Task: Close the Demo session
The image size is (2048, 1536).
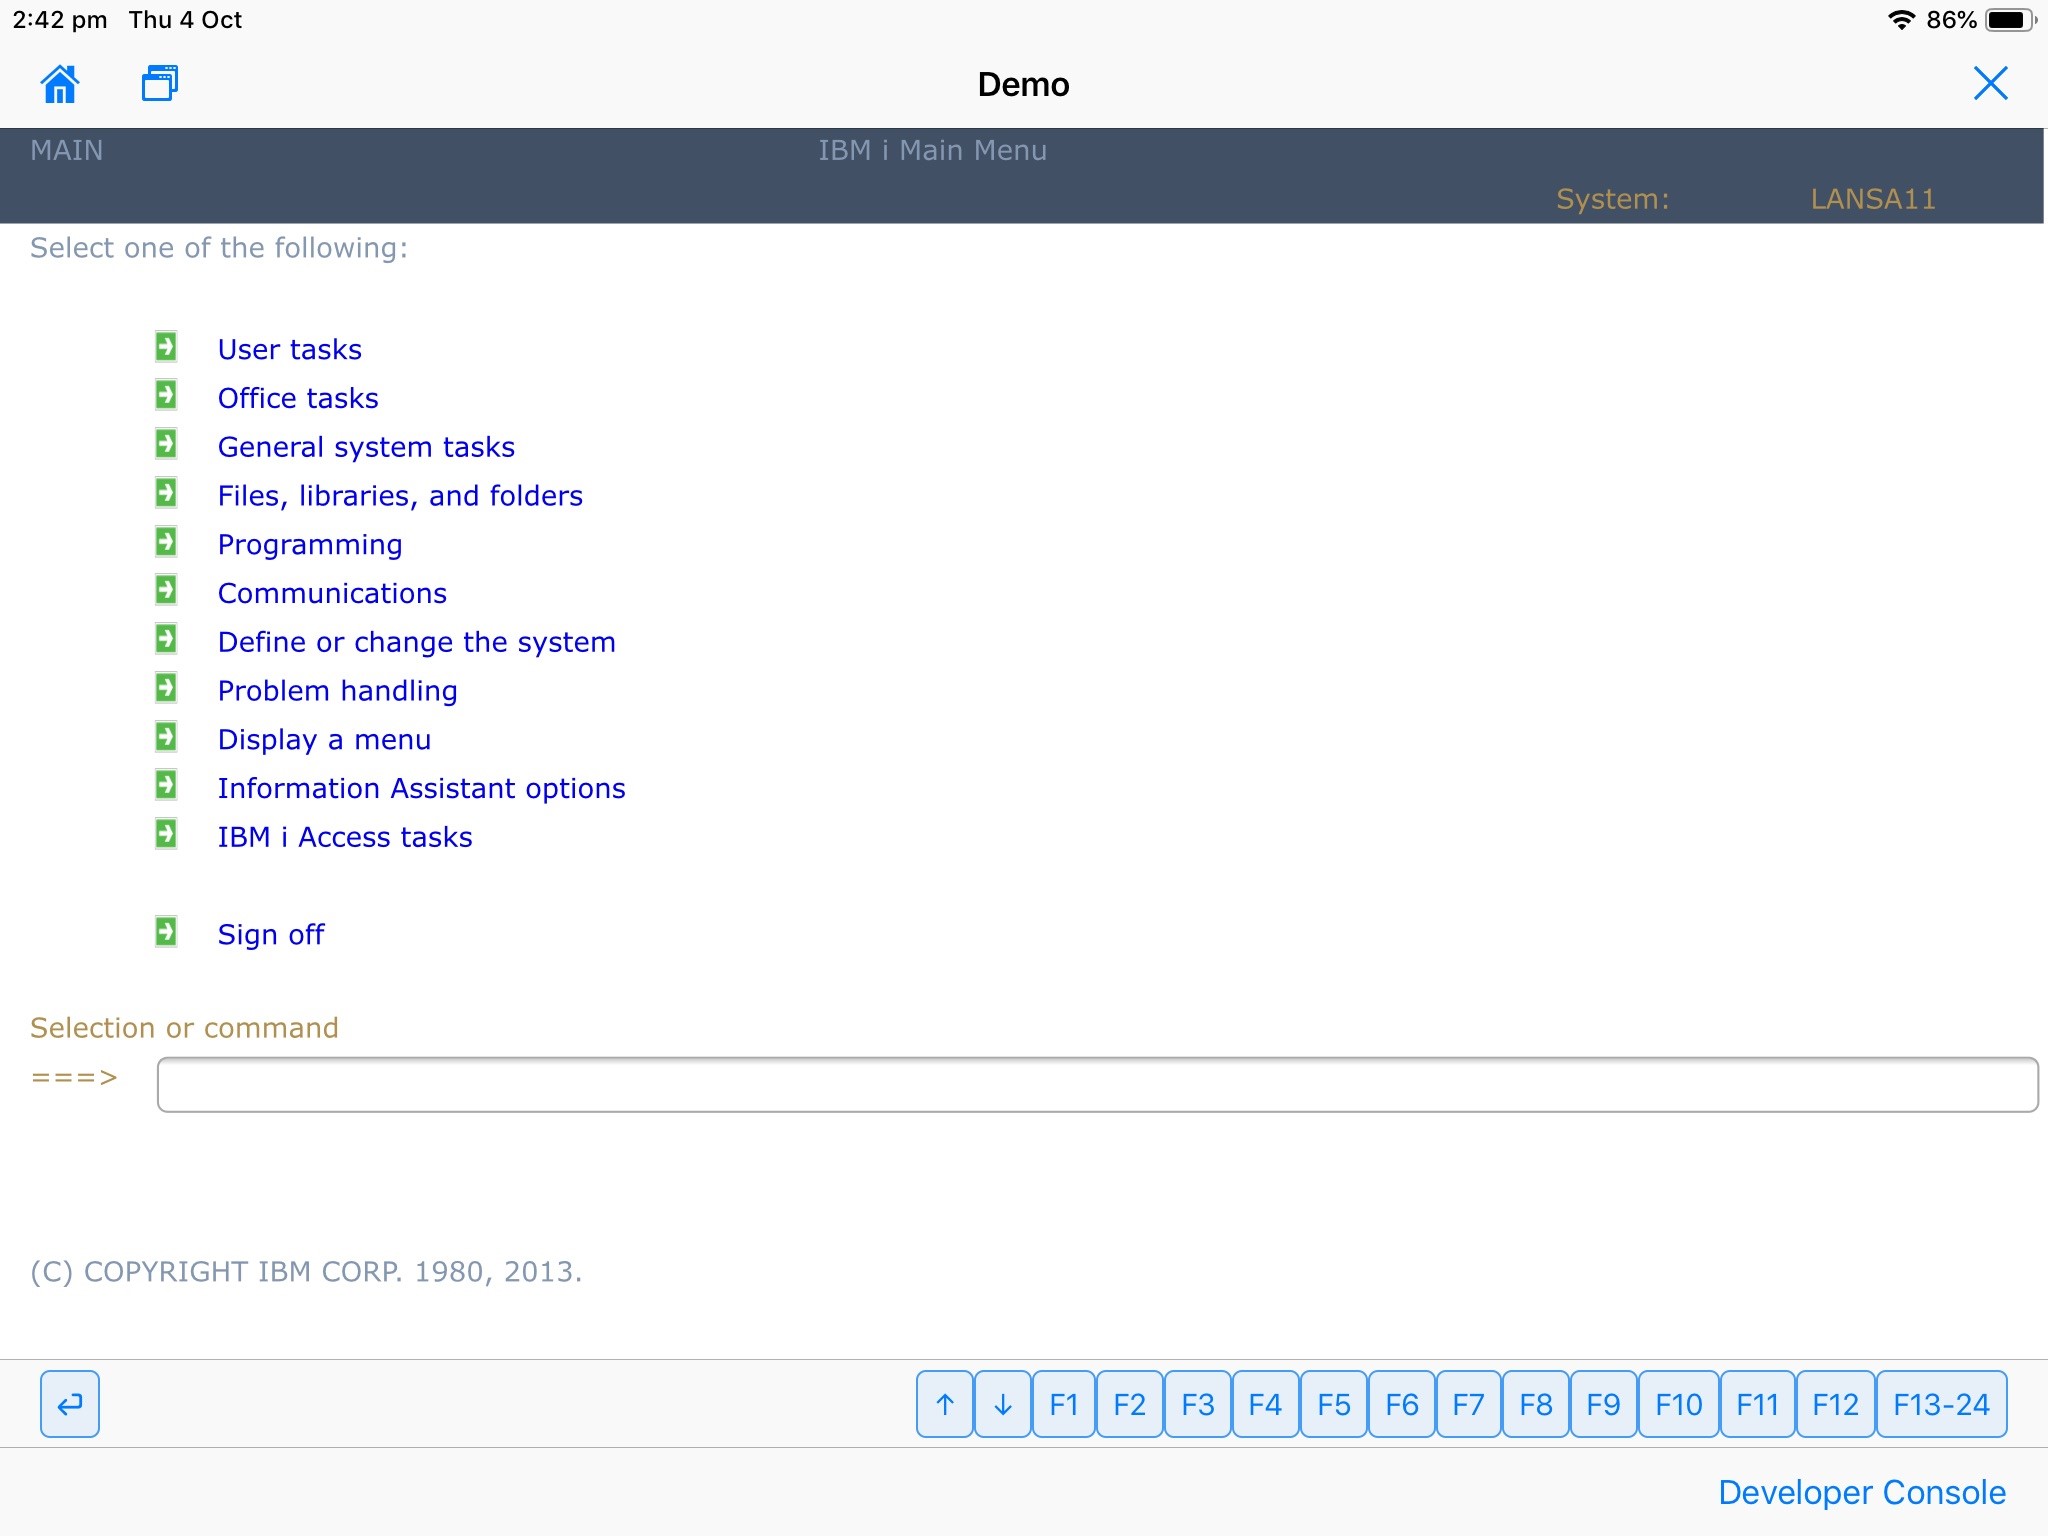Action: pos(1990,84)
